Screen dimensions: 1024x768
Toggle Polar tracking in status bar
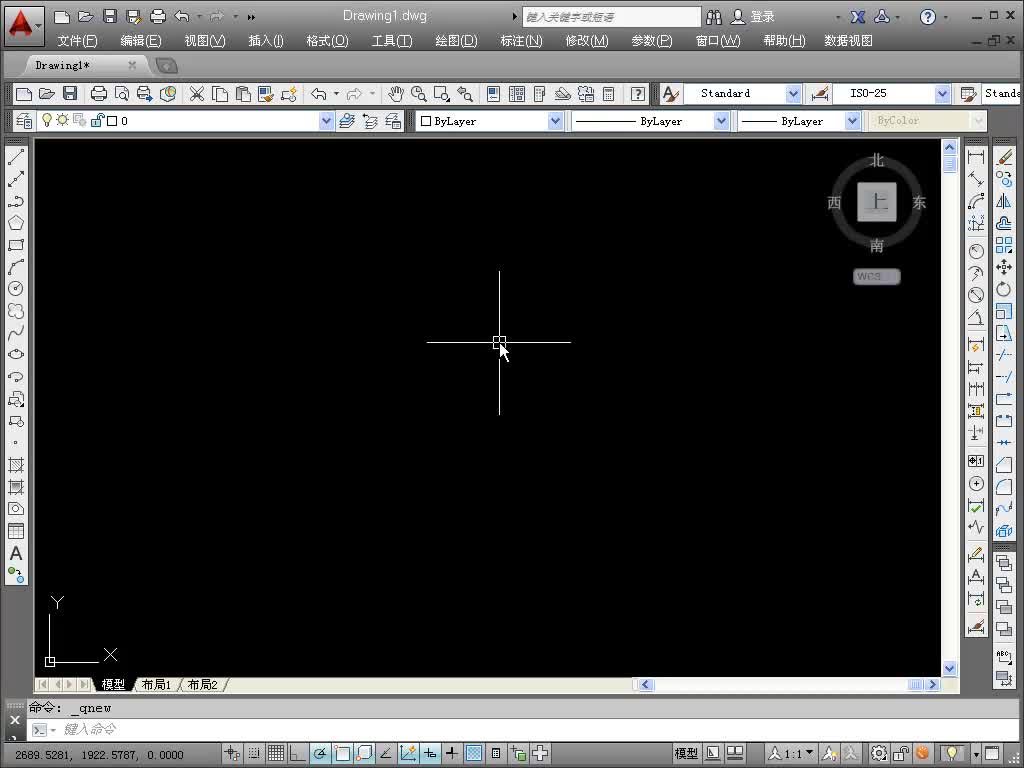[320, 754]
